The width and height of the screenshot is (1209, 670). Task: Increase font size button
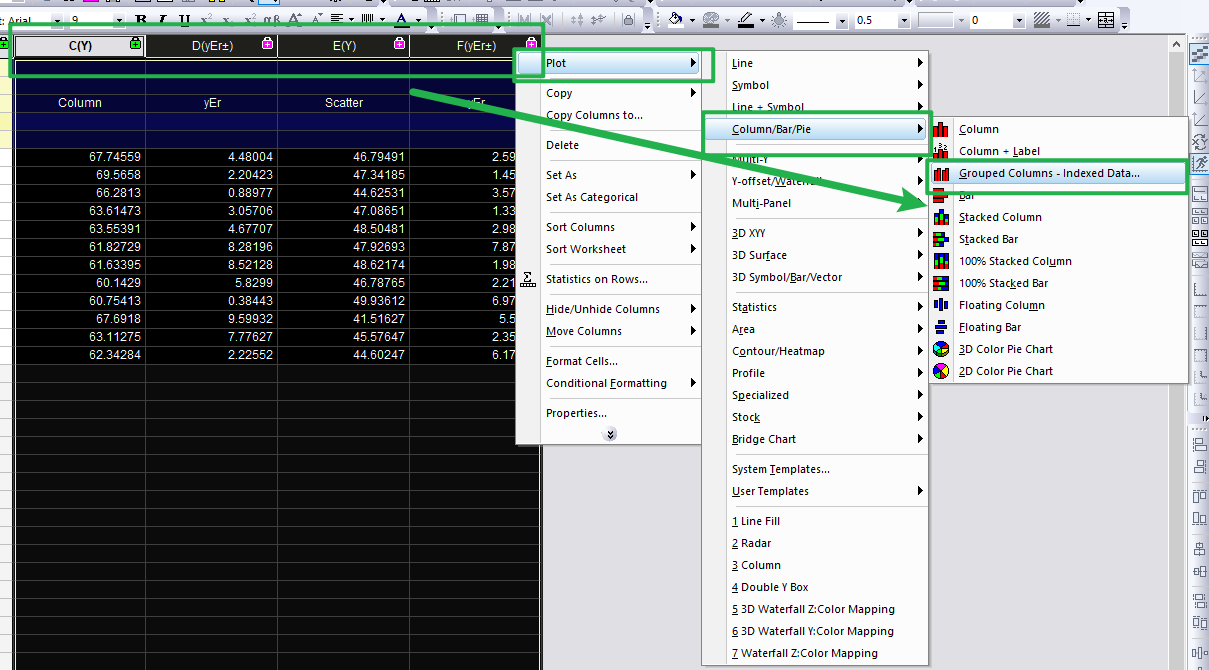coord(295,19)
